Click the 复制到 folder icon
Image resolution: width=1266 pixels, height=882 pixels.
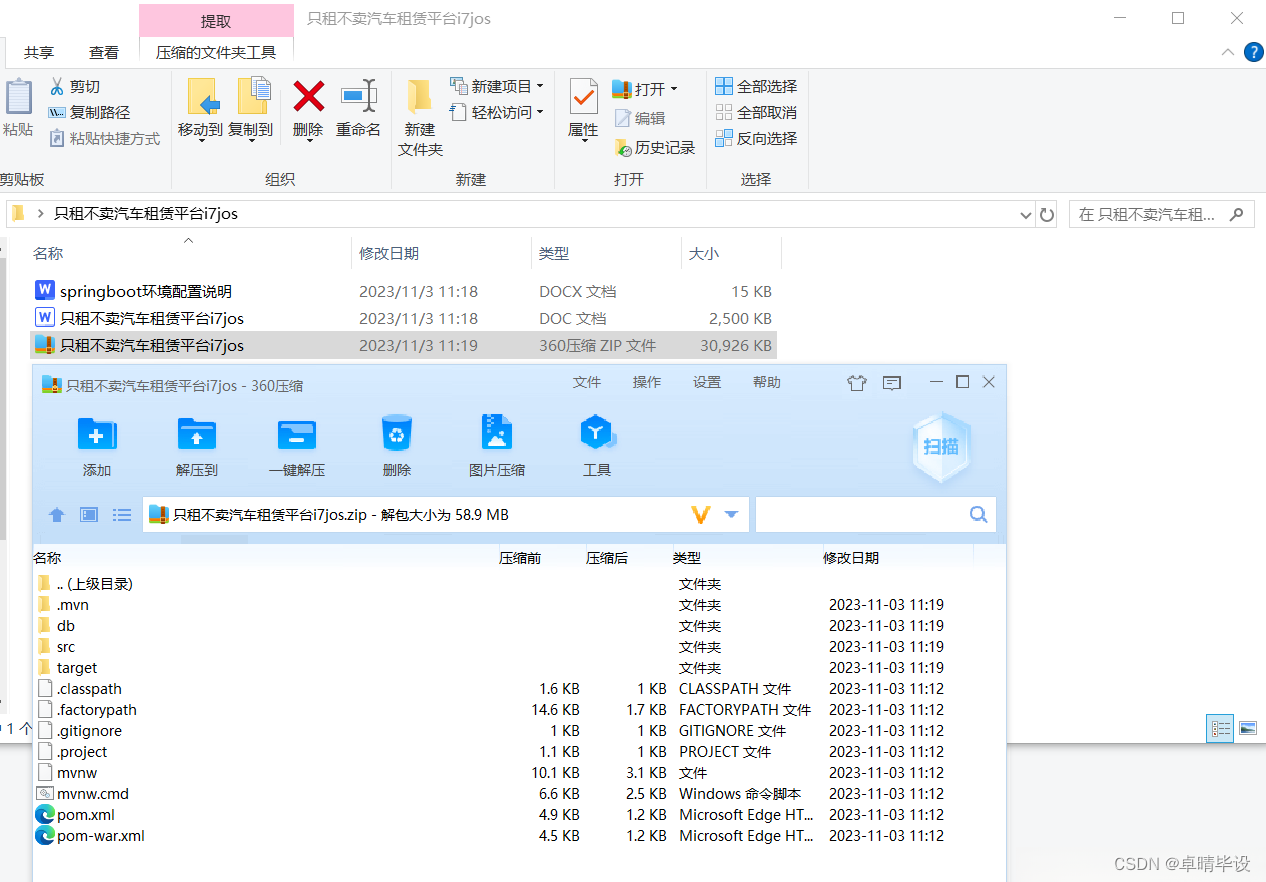point(252,96)
